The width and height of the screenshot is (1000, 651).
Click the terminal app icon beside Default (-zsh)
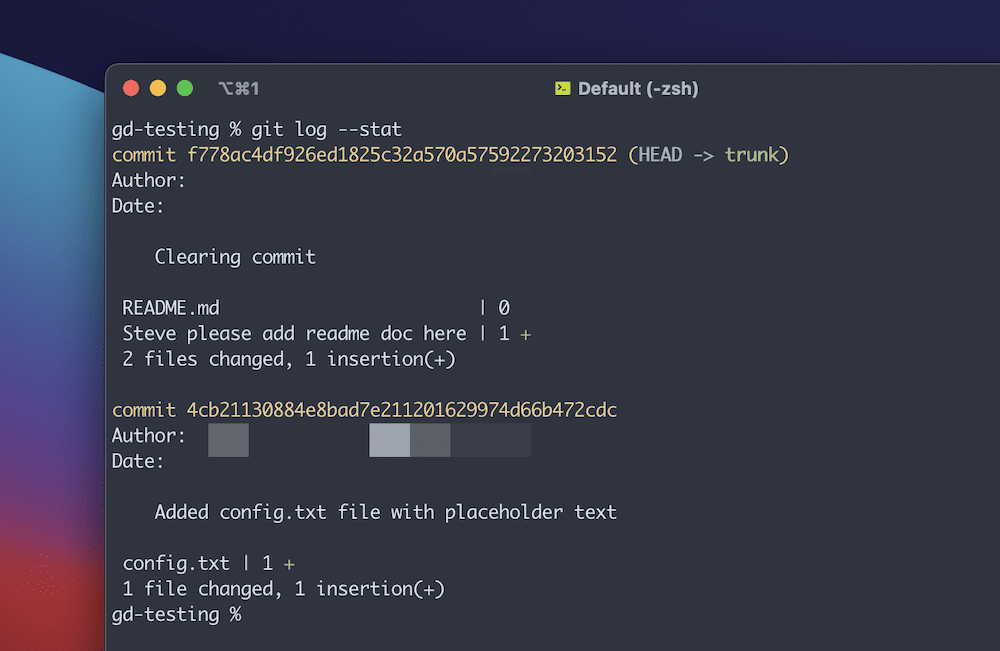click(x=562, y=88)
